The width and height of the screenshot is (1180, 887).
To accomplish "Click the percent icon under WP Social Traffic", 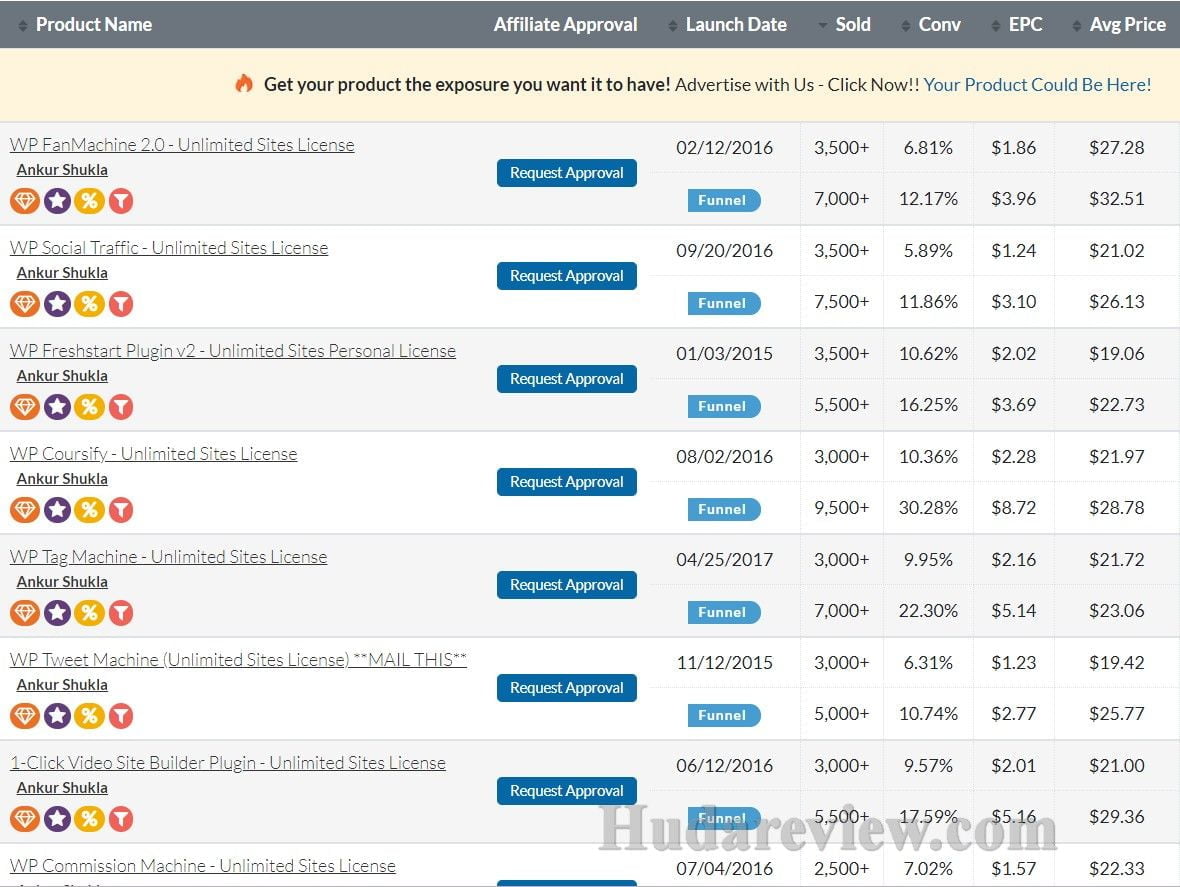I will click(89, 304).
